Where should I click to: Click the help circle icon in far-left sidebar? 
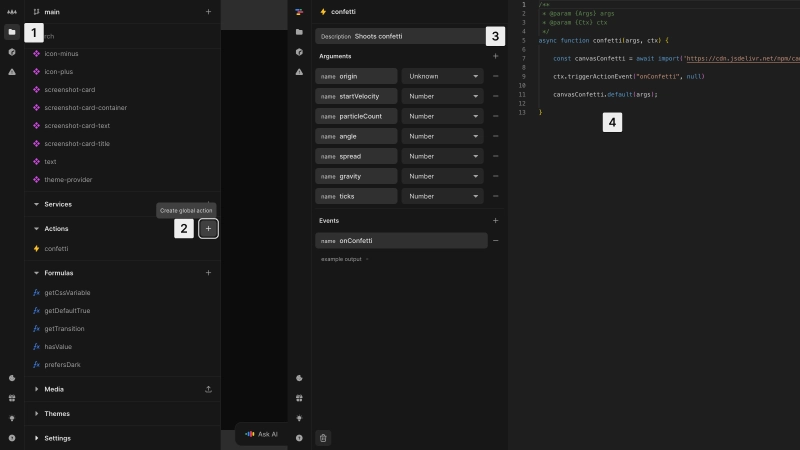(12, 438)
